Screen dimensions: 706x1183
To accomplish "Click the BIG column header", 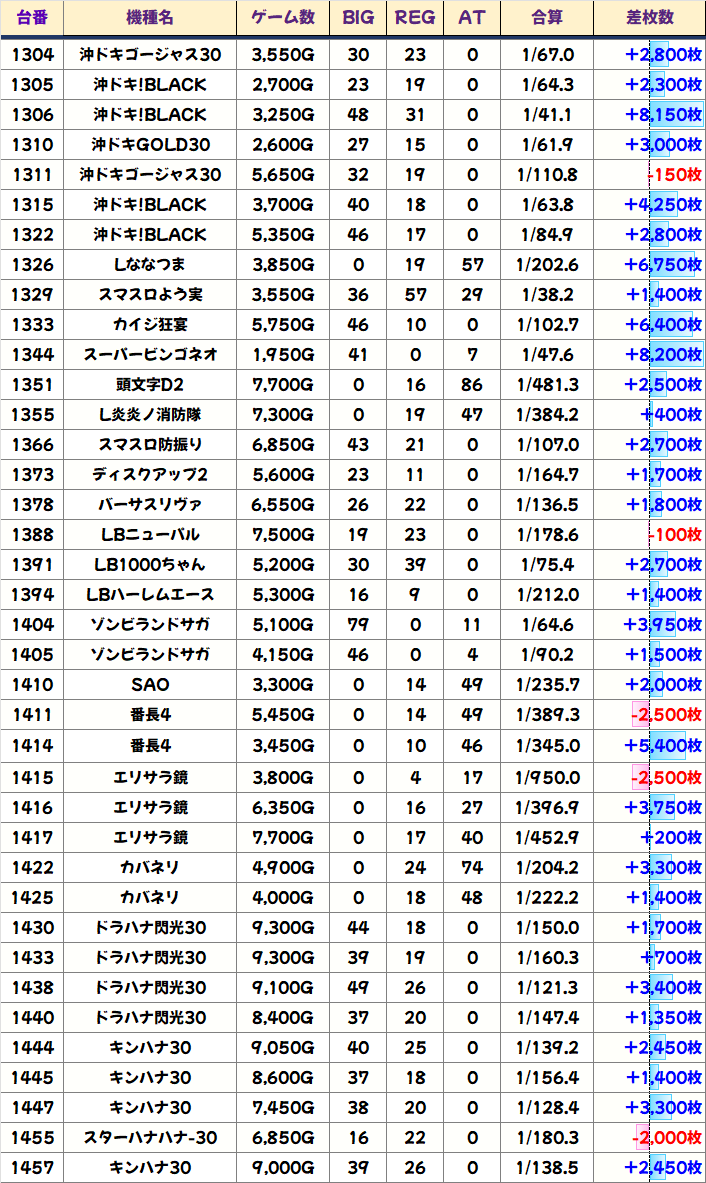I will pos(358,17).
